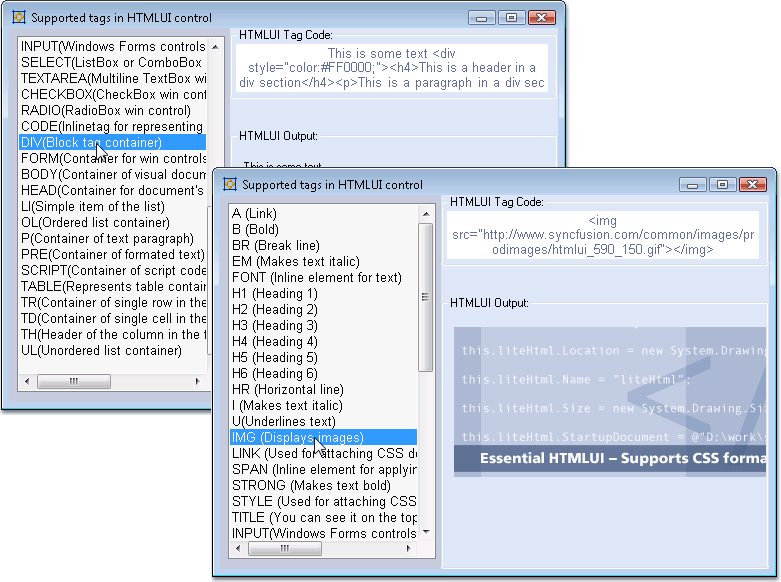Select 'FORM(Container for win controls' in back window

coord(113,158)
